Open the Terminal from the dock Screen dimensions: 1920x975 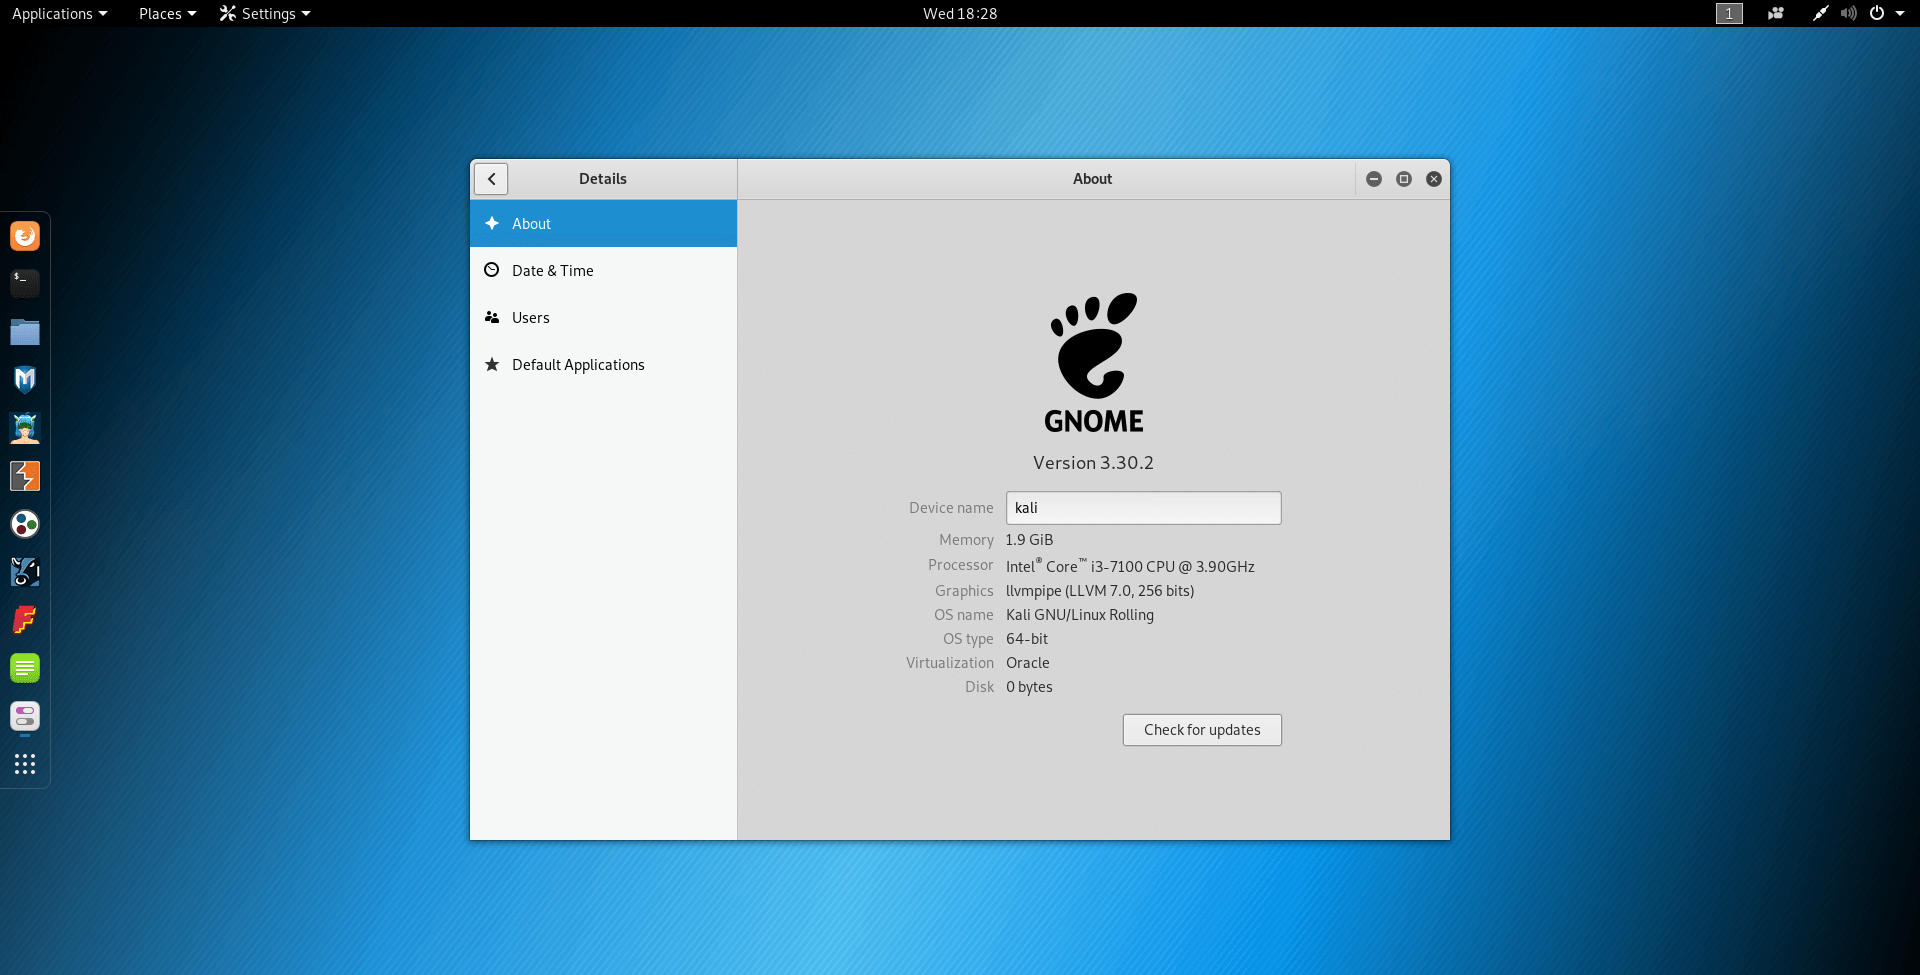pyautogui.click(x=25, y=284)
